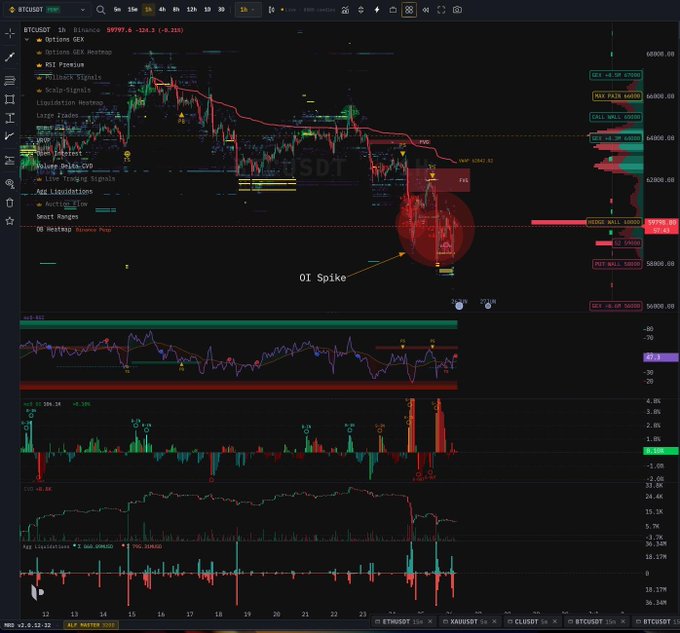Enter fullscreen mode with the expand icon

pyautogui.click(x=441, y=10)
